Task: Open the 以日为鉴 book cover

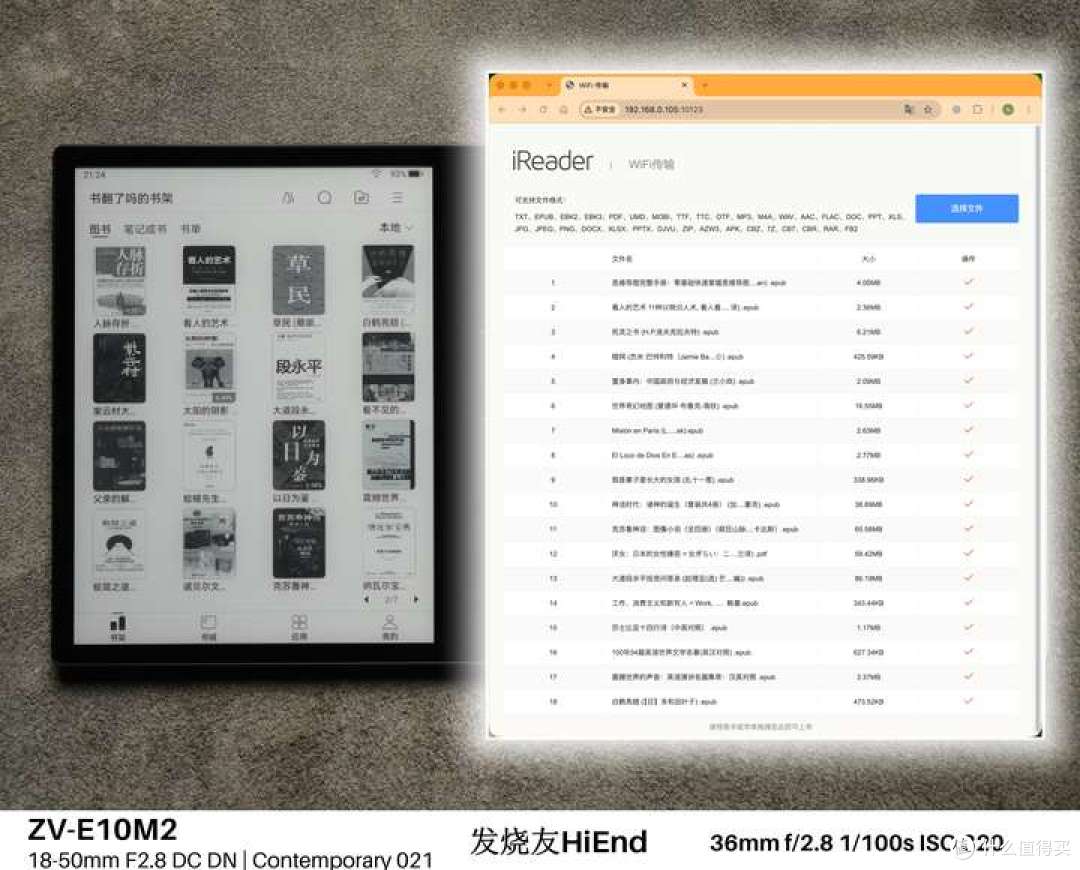Action: point(298,455)
